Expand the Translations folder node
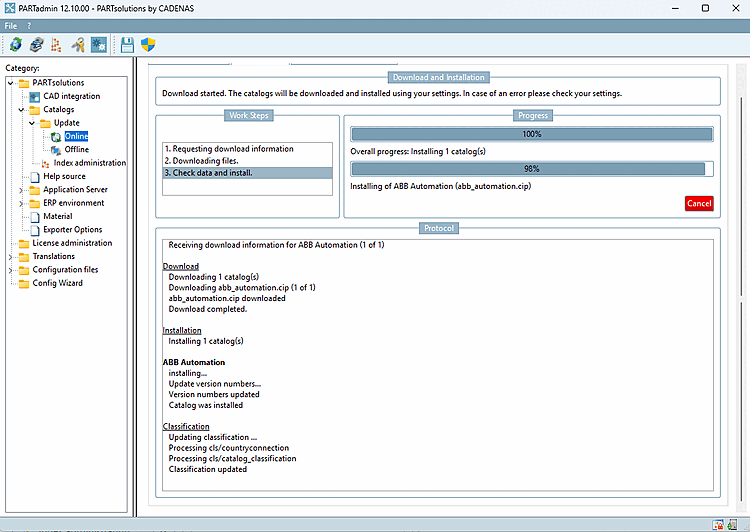Image resolution: width=750 pixels, height=532 pixels. tap(11, 257)
